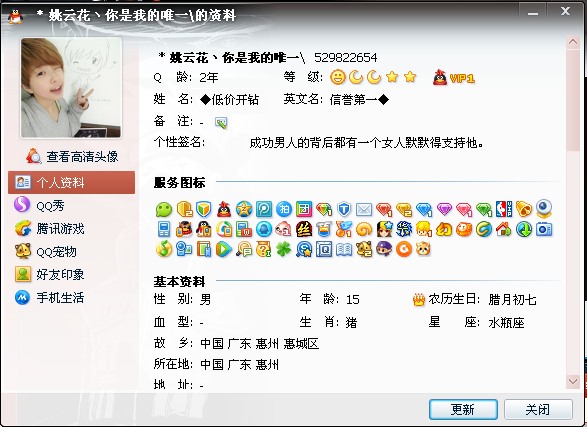Click the orange spiral service icon

coord(364,229)
